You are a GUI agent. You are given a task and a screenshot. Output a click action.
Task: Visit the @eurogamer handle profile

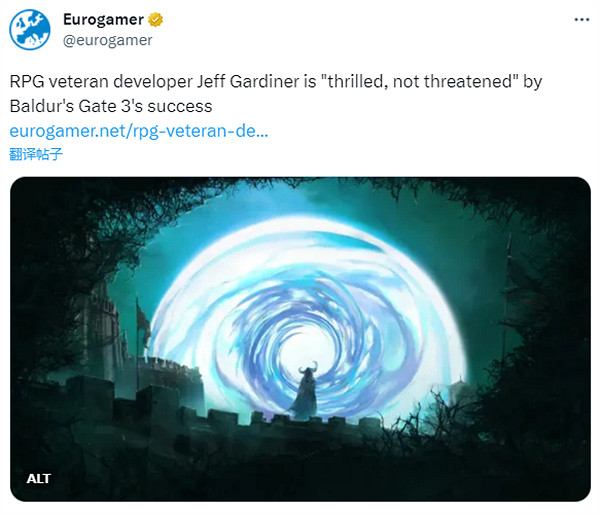click(108, 40)
